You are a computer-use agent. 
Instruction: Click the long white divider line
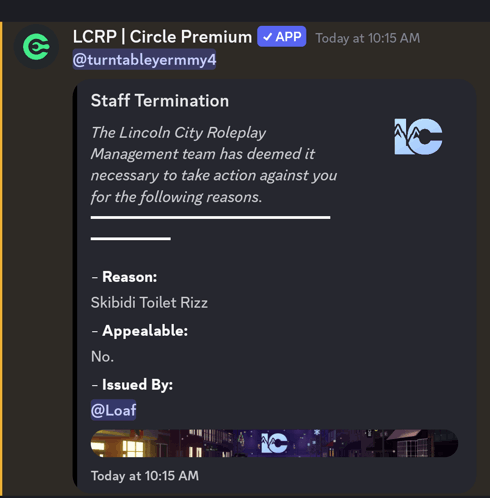tap(210, 218)
